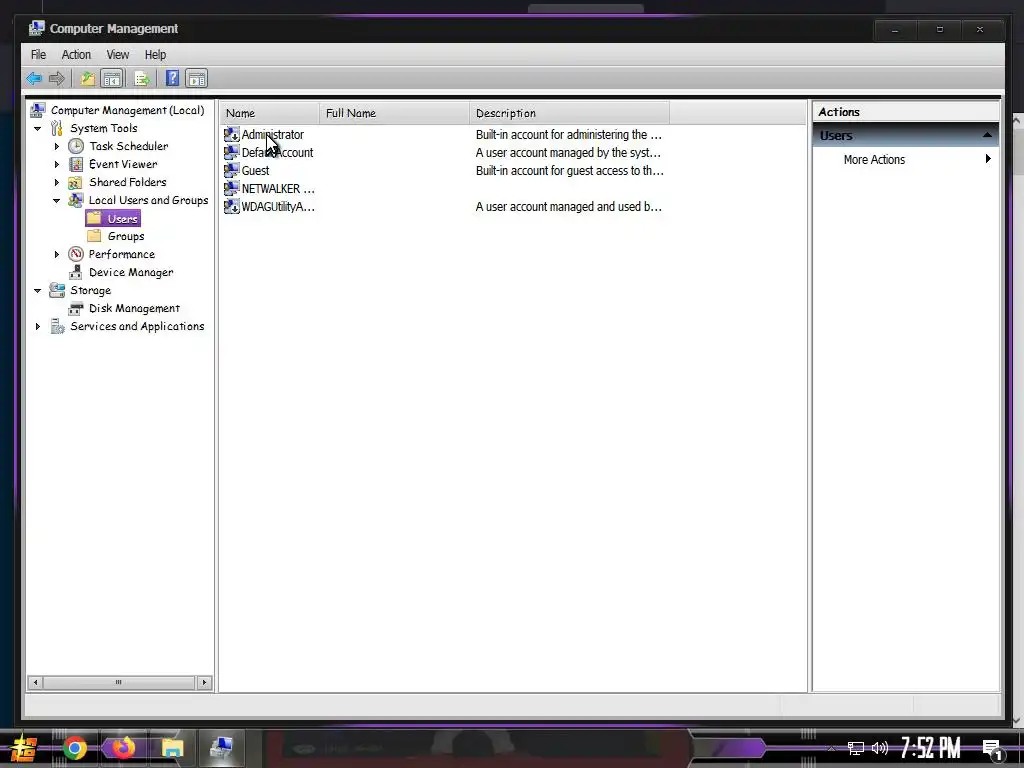
Task: Open Google Chrome from the taskbar
Action: pos(75,748)
